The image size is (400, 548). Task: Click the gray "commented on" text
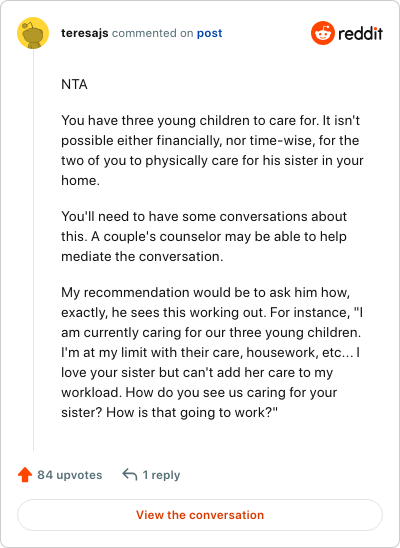click(x=152, y=33)
